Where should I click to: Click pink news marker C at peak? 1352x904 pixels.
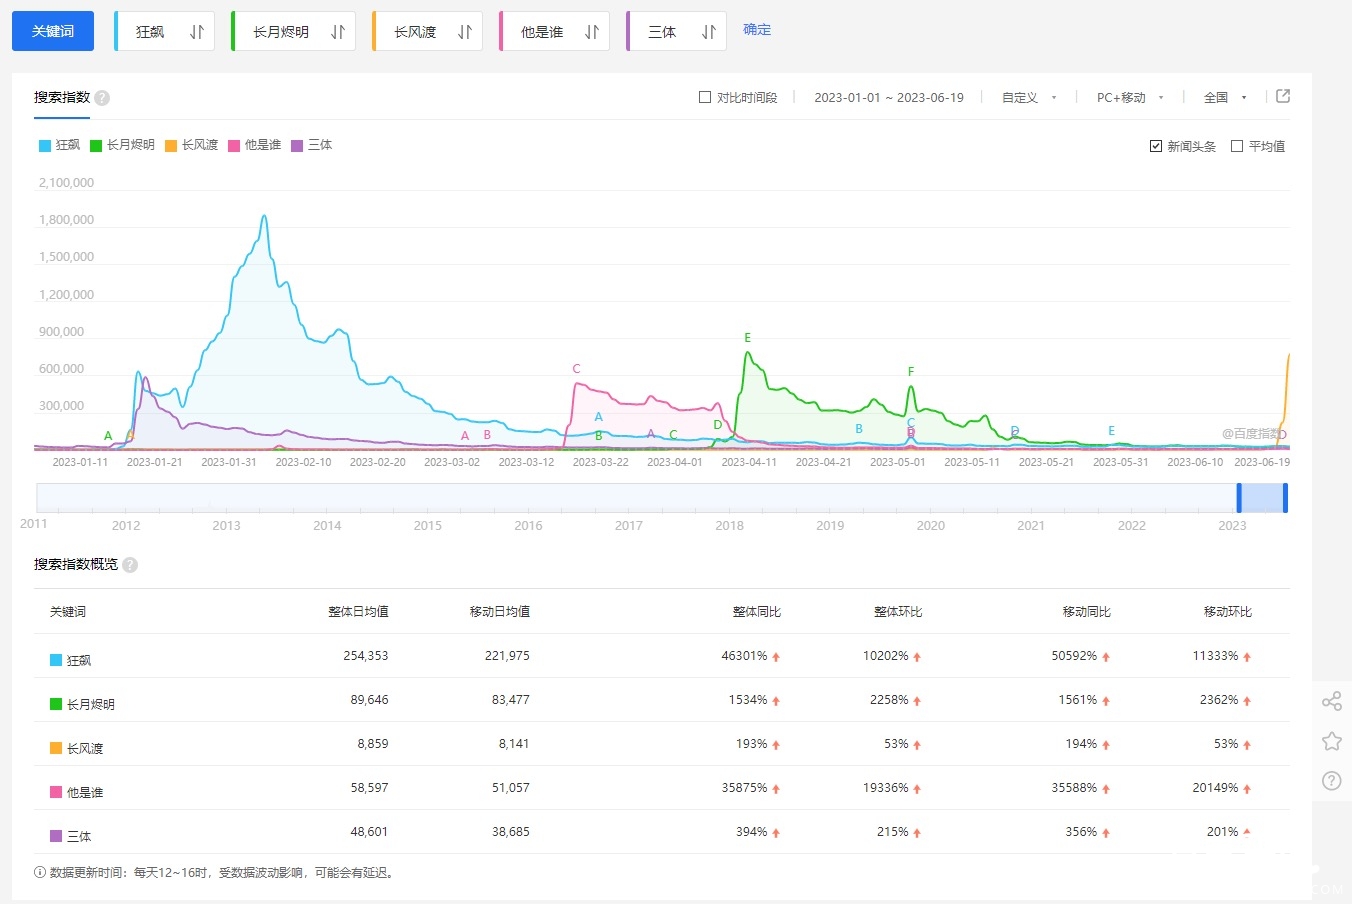pos(576,369)
